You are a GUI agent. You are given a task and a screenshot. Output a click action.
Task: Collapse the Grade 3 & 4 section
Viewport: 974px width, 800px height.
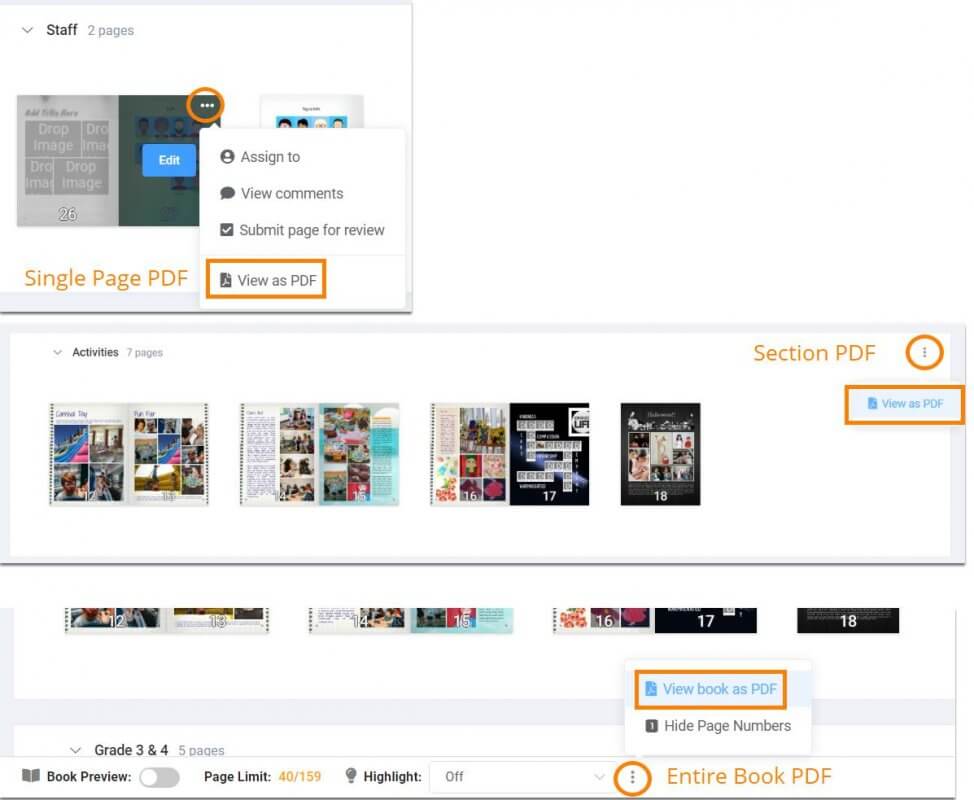point(75,750)
